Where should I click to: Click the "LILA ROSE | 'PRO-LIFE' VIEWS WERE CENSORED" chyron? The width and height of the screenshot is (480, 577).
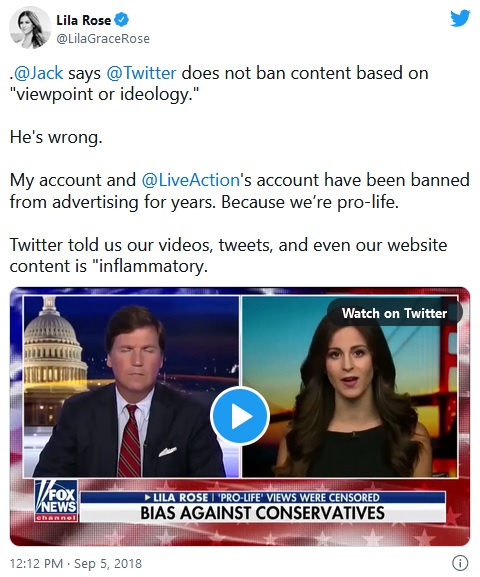point(262,498)
